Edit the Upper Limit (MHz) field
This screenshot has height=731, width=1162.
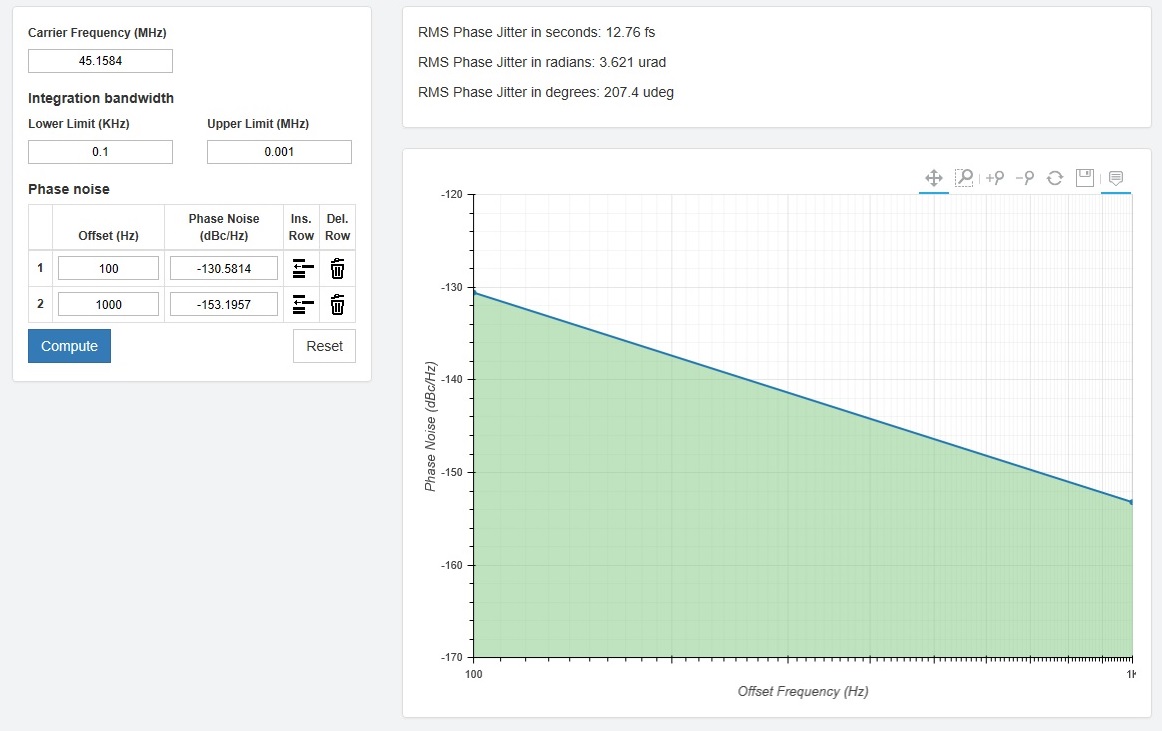click(279, 152)
